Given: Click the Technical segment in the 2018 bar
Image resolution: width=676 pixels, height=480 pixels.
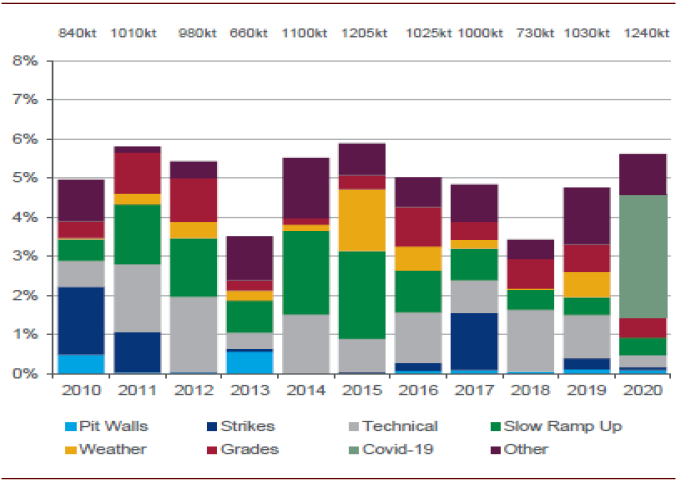Looking at the screenshot, I should click(531, 341).
